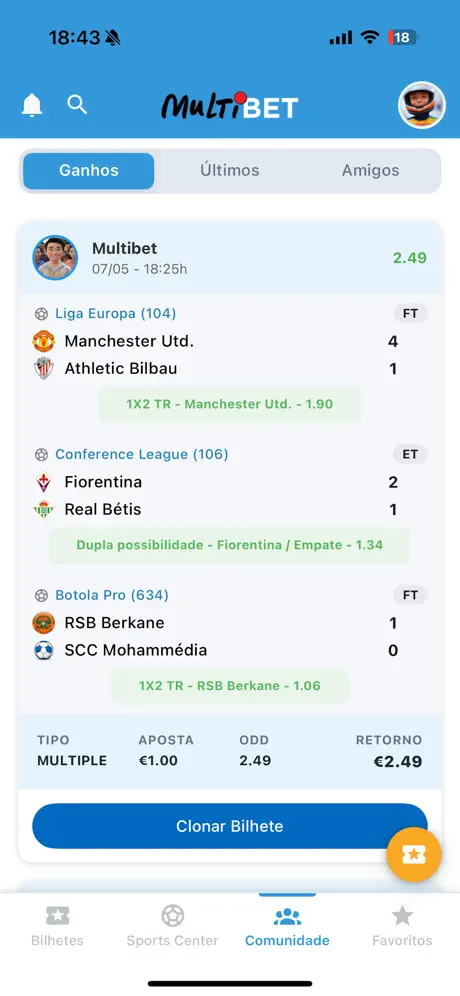Tap the RSB Berkane club crest
The height and width of the screenshot is (996, 460).
click(44, 623)
